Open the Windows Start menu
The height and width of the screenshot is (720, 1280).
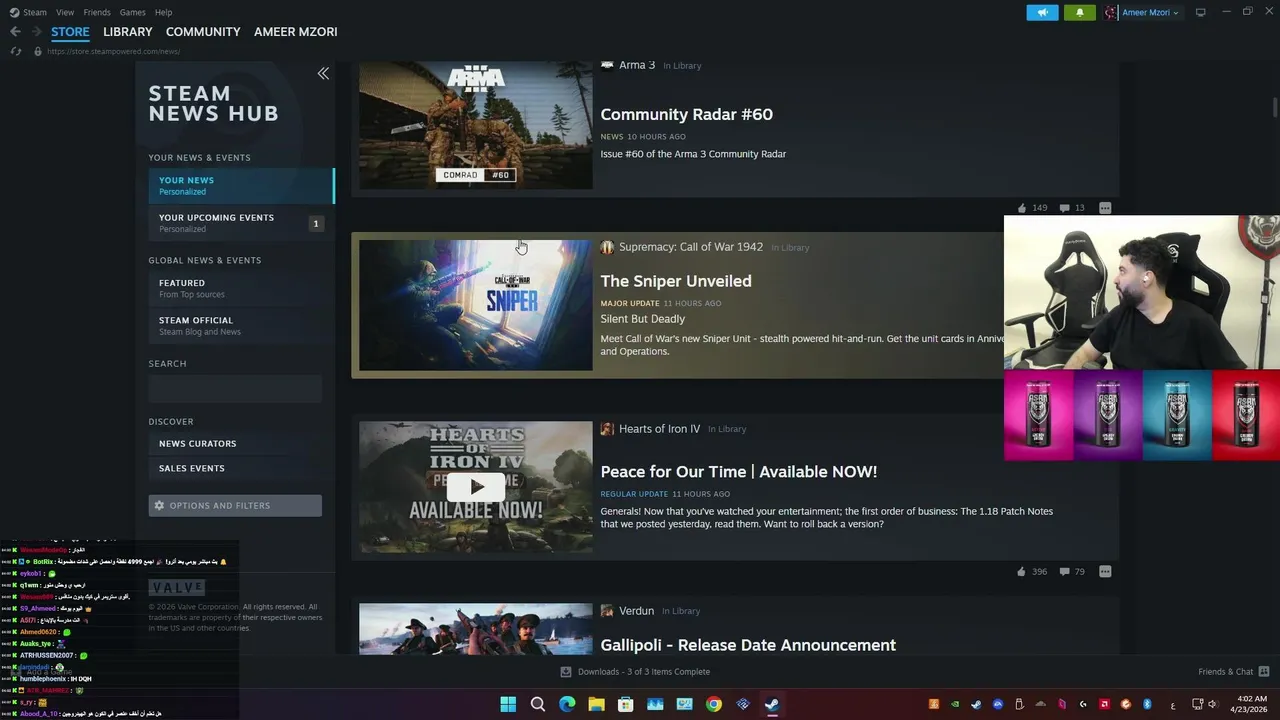(x=508, y=704)
